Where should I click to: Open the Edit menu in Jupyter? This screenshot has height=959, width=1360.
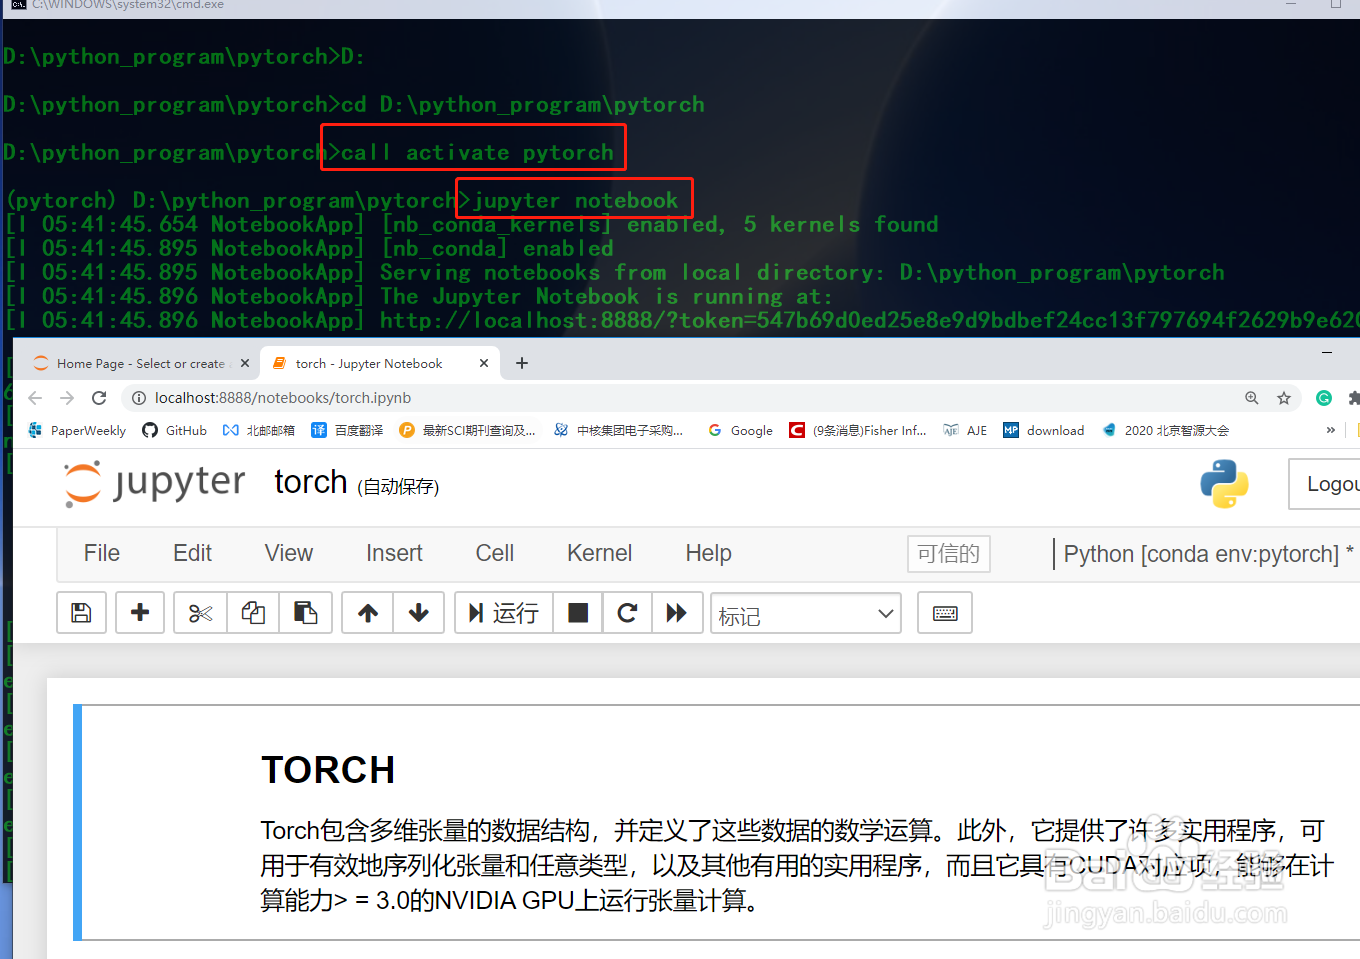[x=192, y=553]
